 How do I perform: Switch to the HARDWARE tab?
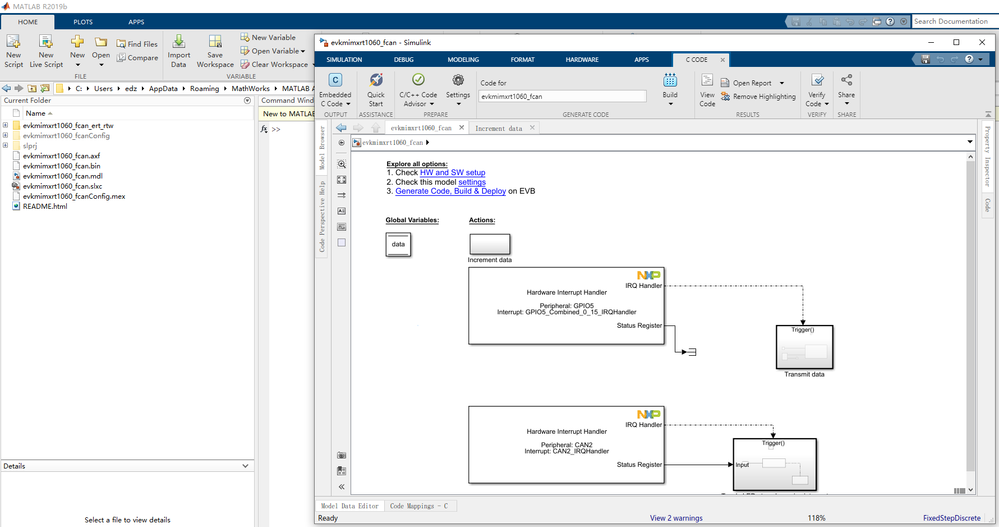[x=582, y=60]
